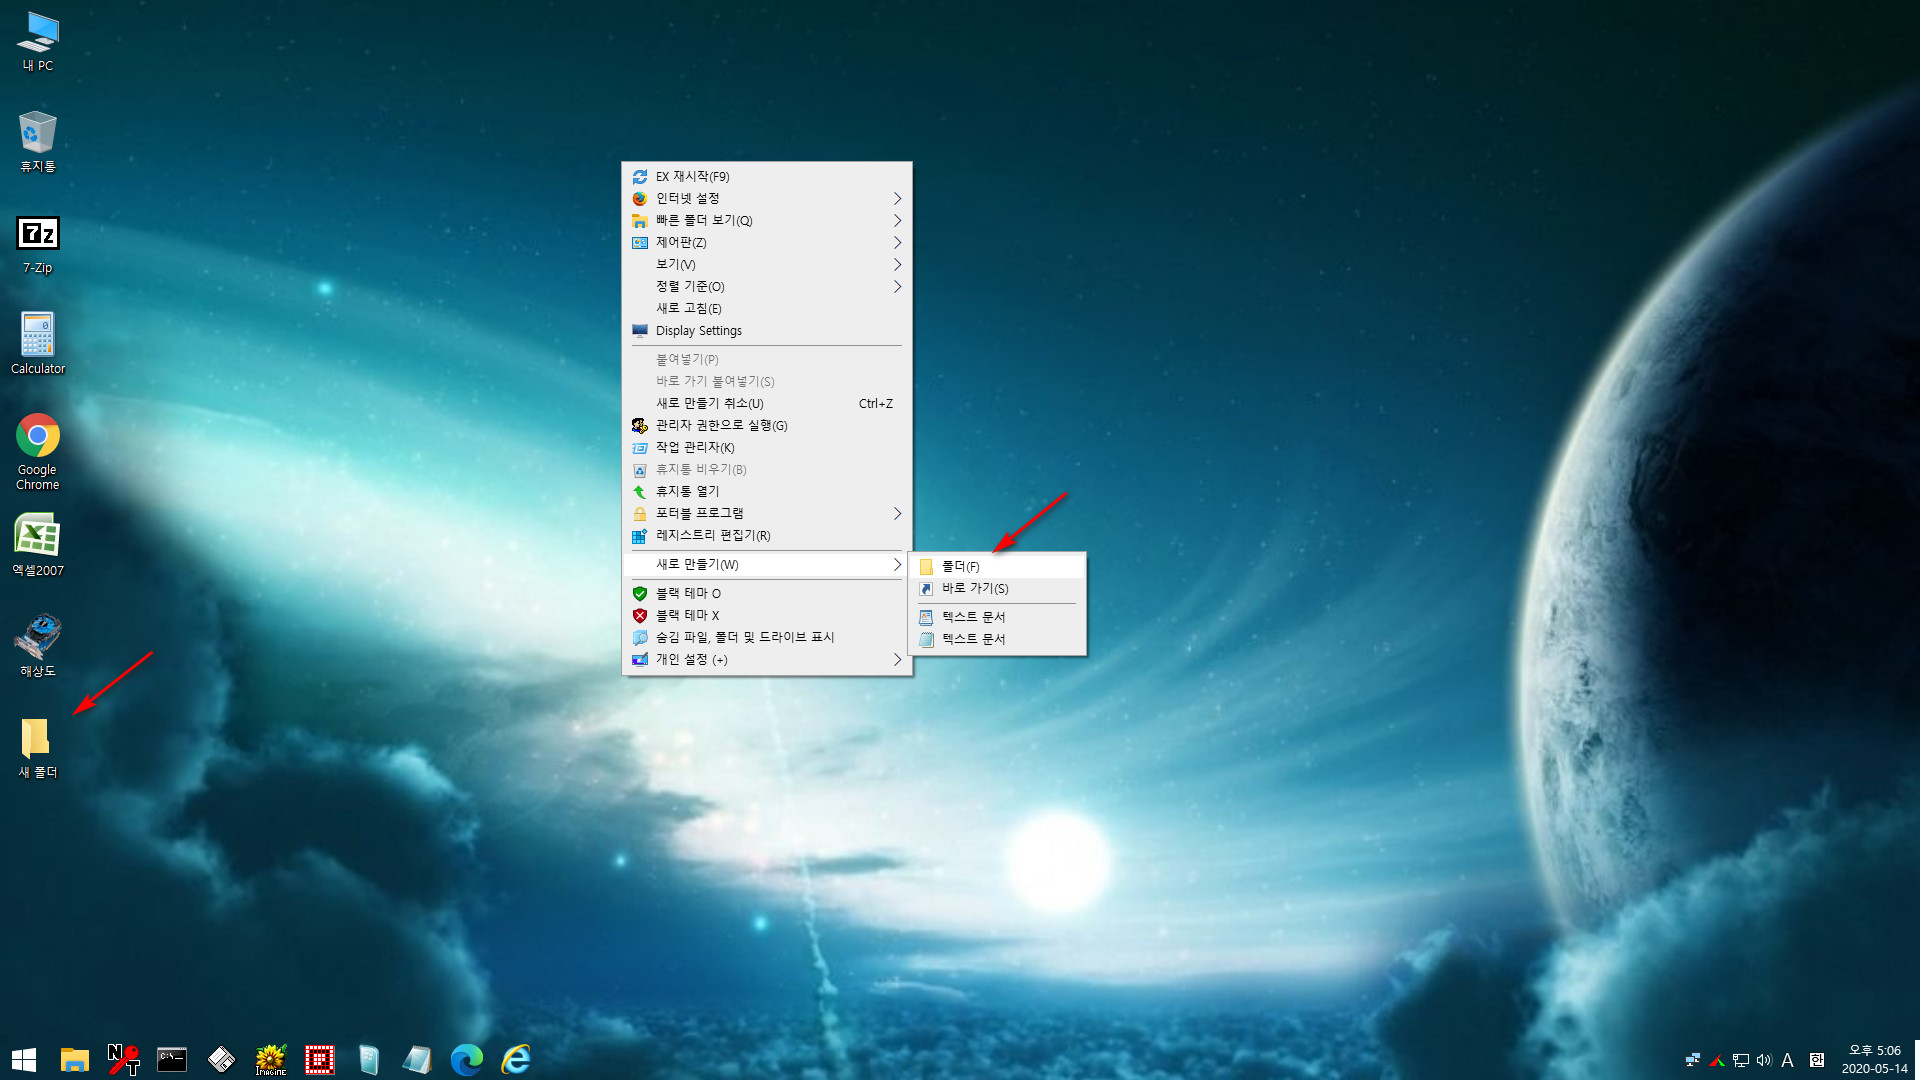Click the floppy disk taskbar icon

click(x=221, y=1059)
